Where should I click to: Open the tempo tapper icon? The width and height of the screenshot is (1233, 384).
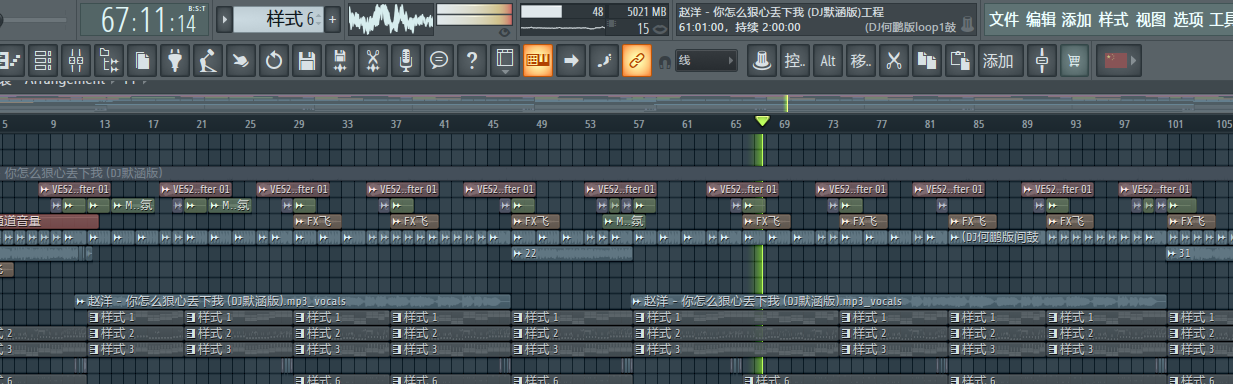pos(208,61)
